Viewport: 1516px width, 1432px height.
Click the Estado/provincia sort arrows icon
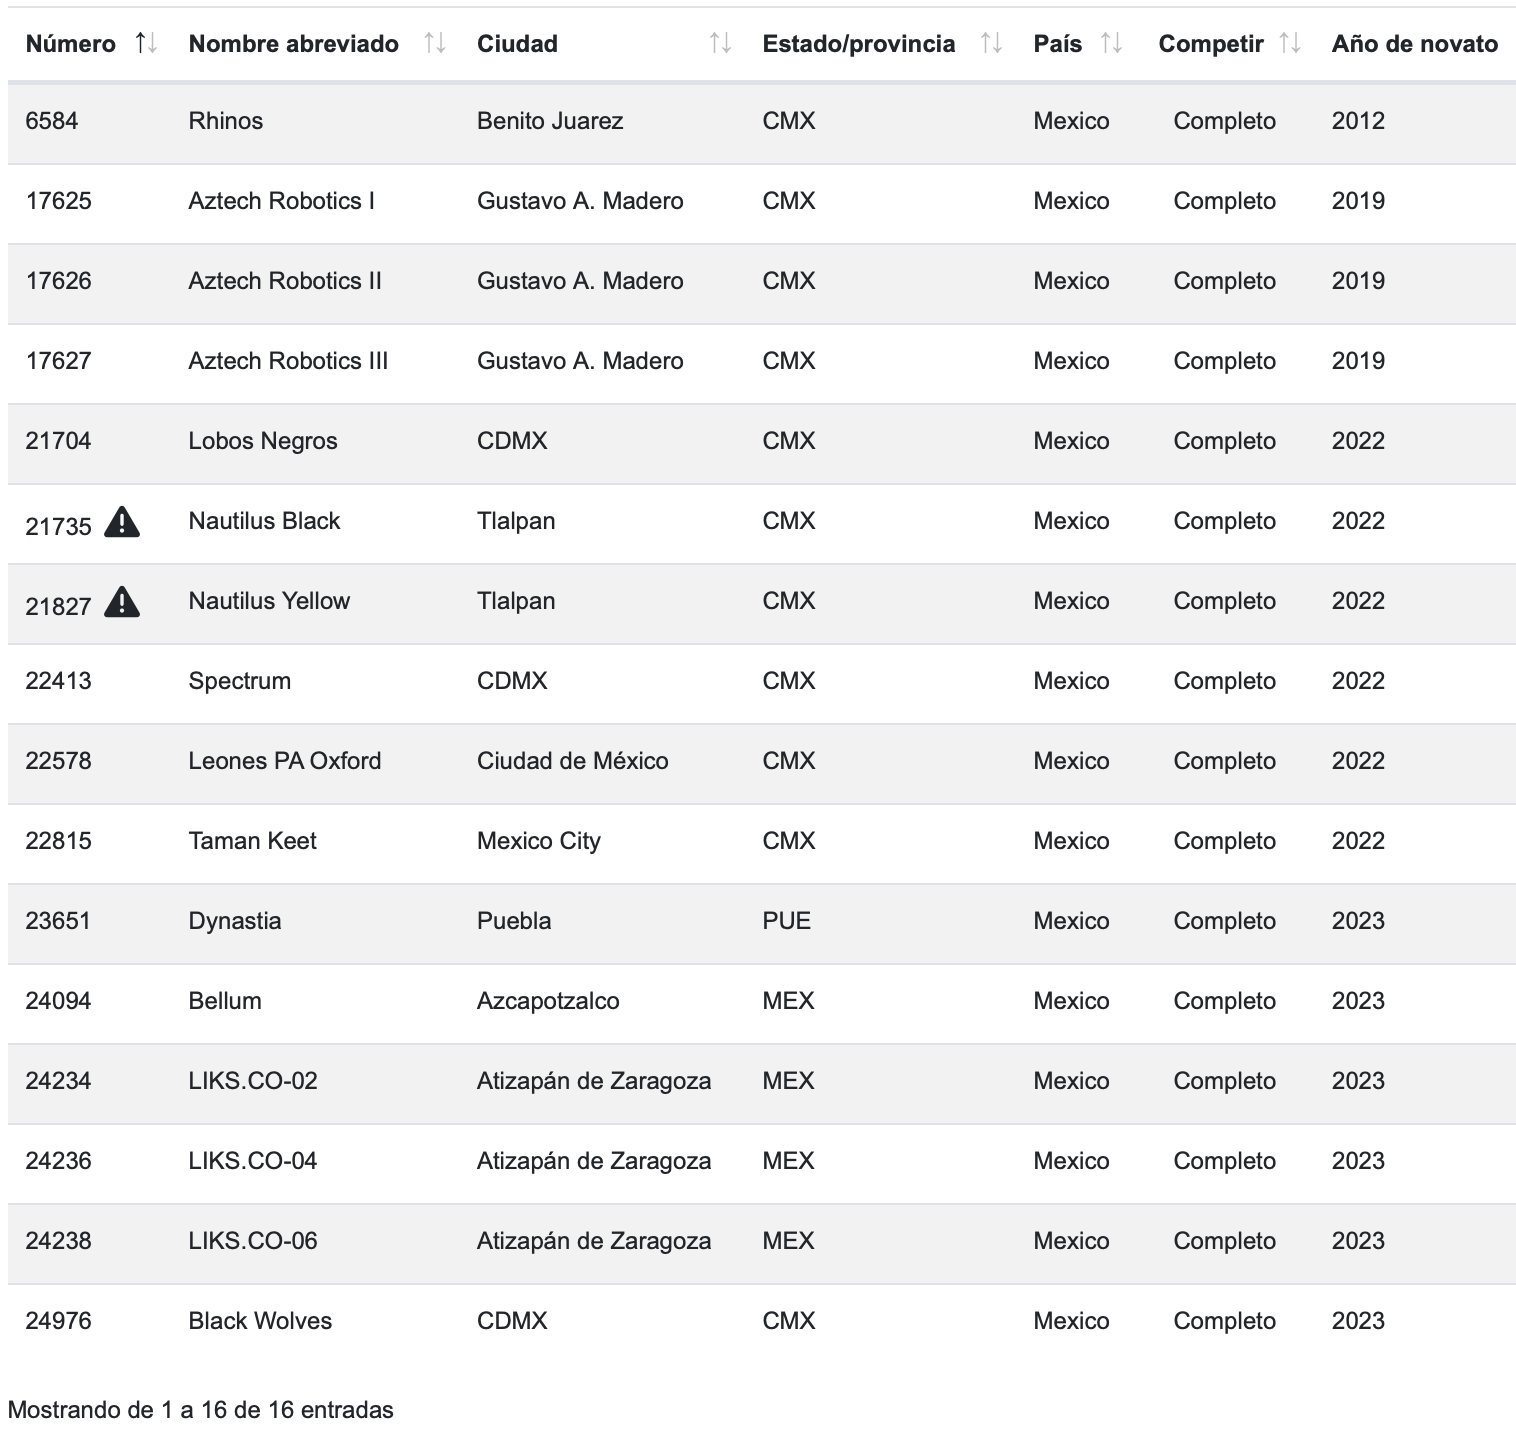point(991,43)
